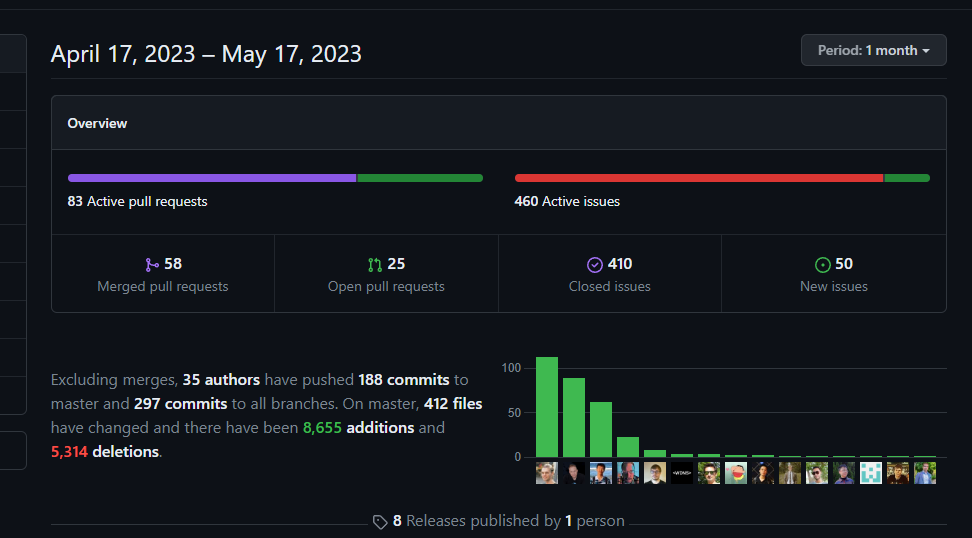This screenshot has width=972, height=538.
Task: Open the Merged pull requests label link
Action: tap(163, 286)
